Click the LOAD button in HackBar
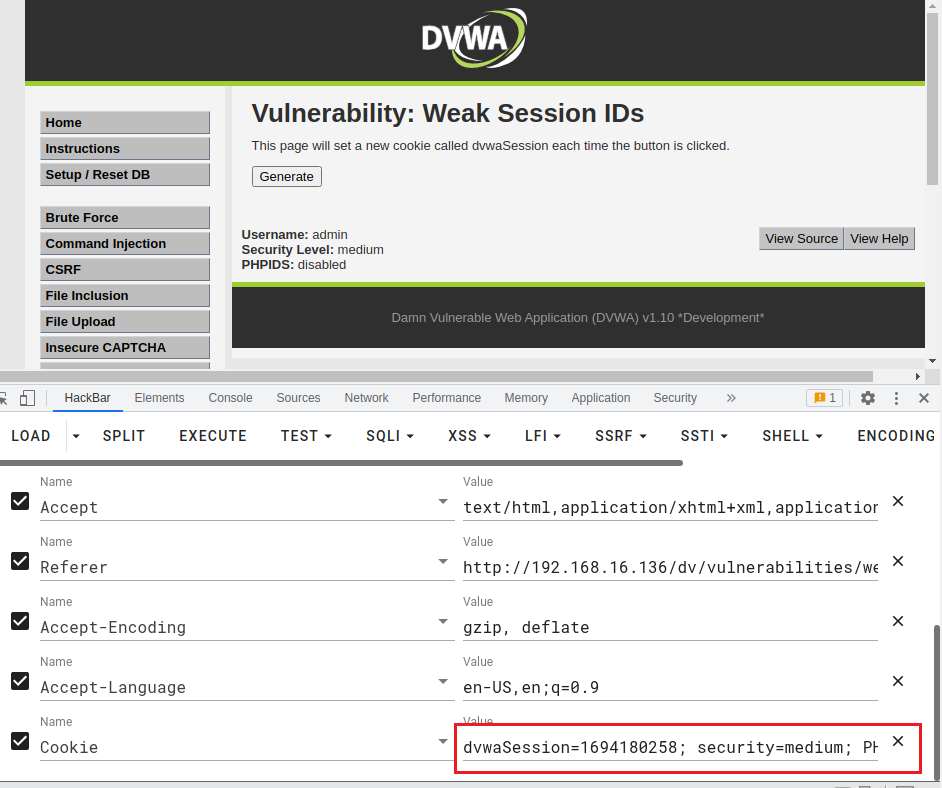The image size is (942, 788). 31,436
